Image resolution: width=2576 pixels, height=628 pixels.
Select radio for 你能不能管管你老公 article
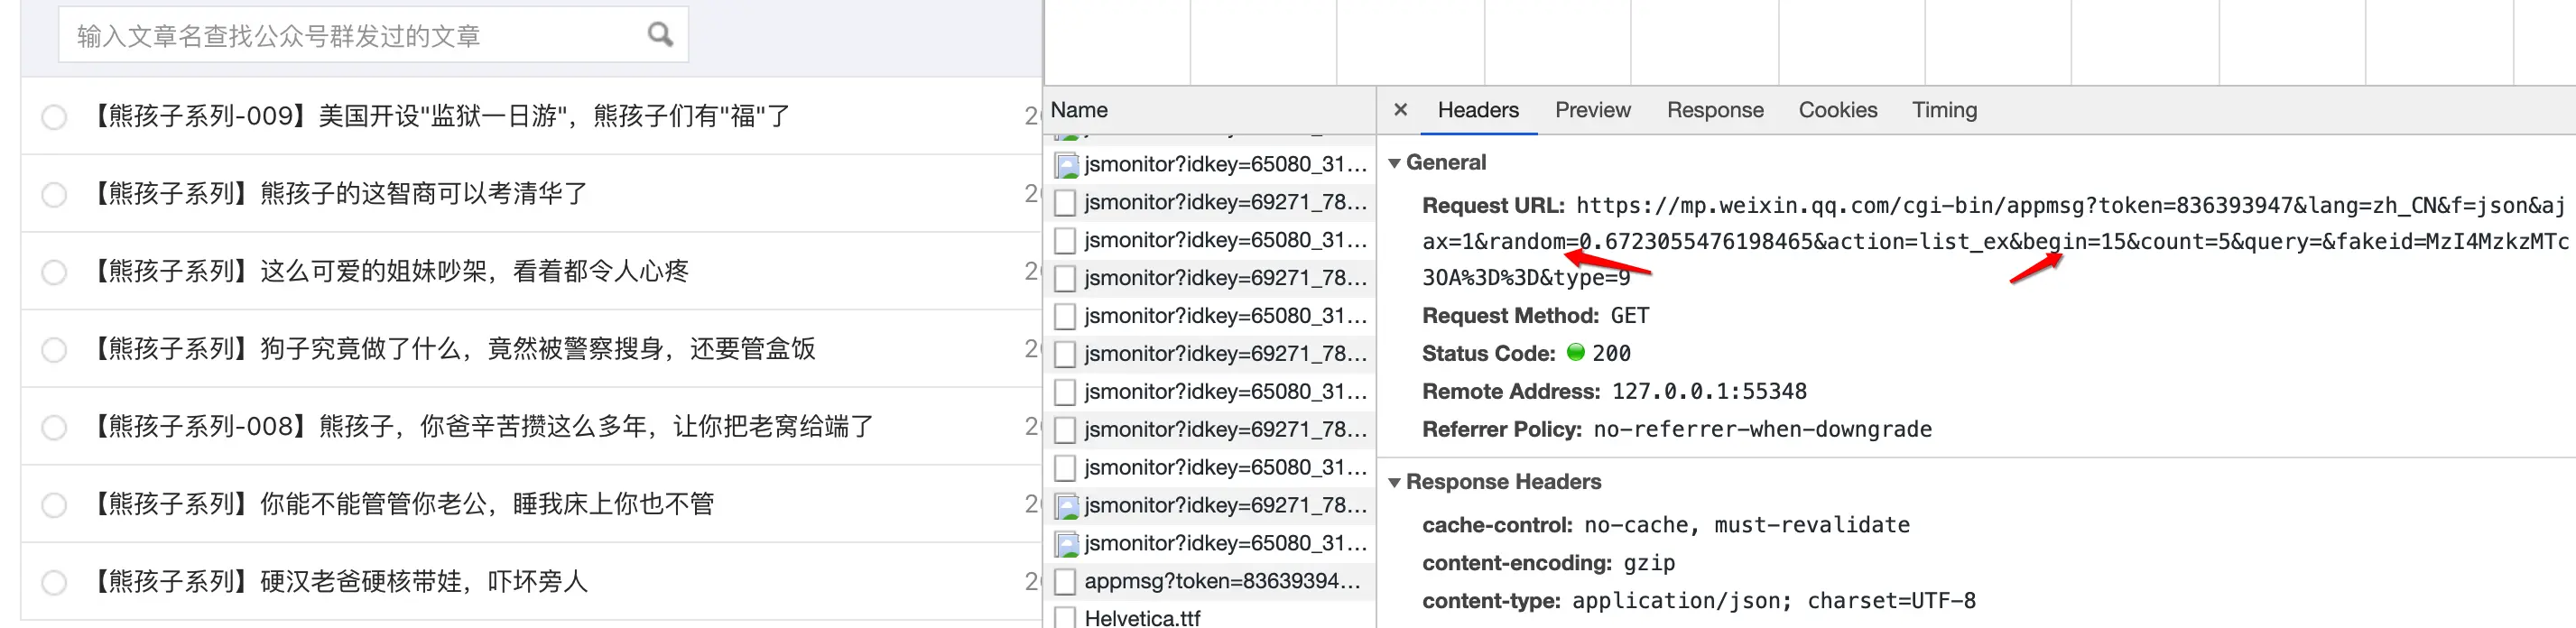click(x=54, y=505)
